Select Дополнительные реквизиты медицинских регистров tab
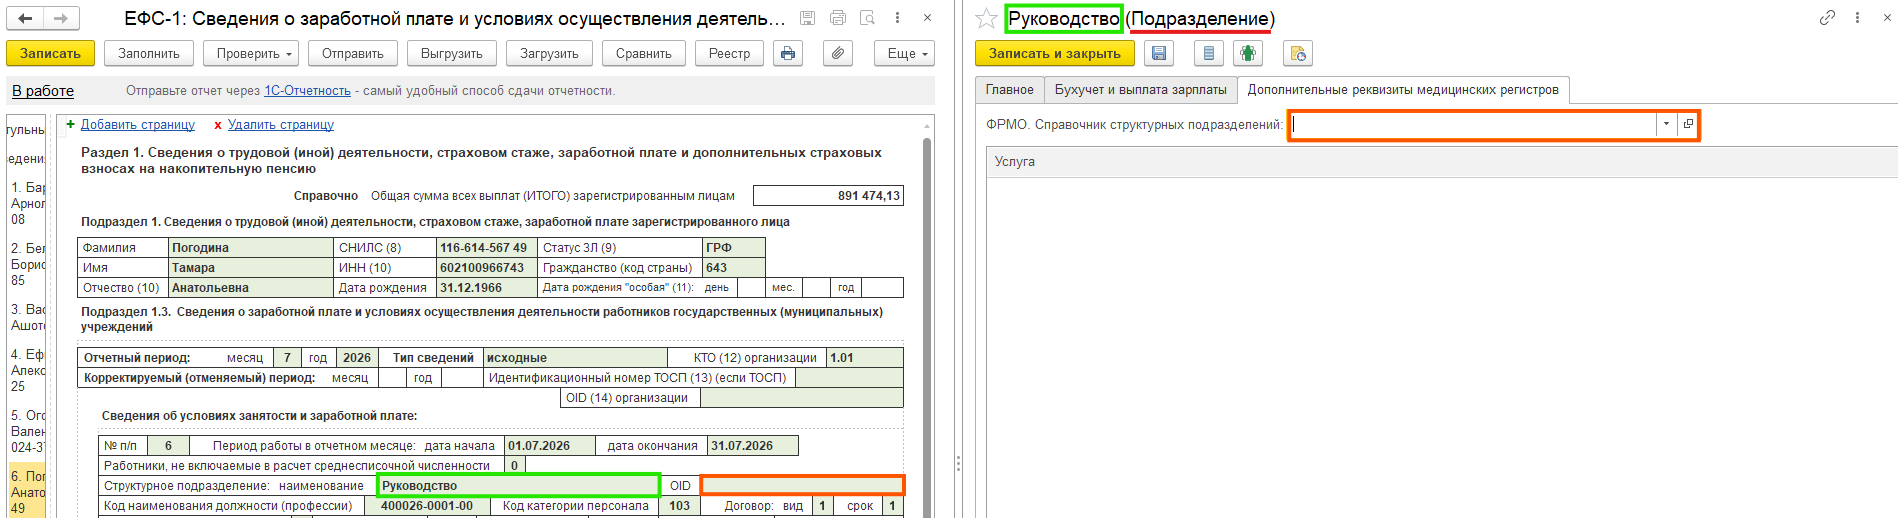 click(1403, 89)
